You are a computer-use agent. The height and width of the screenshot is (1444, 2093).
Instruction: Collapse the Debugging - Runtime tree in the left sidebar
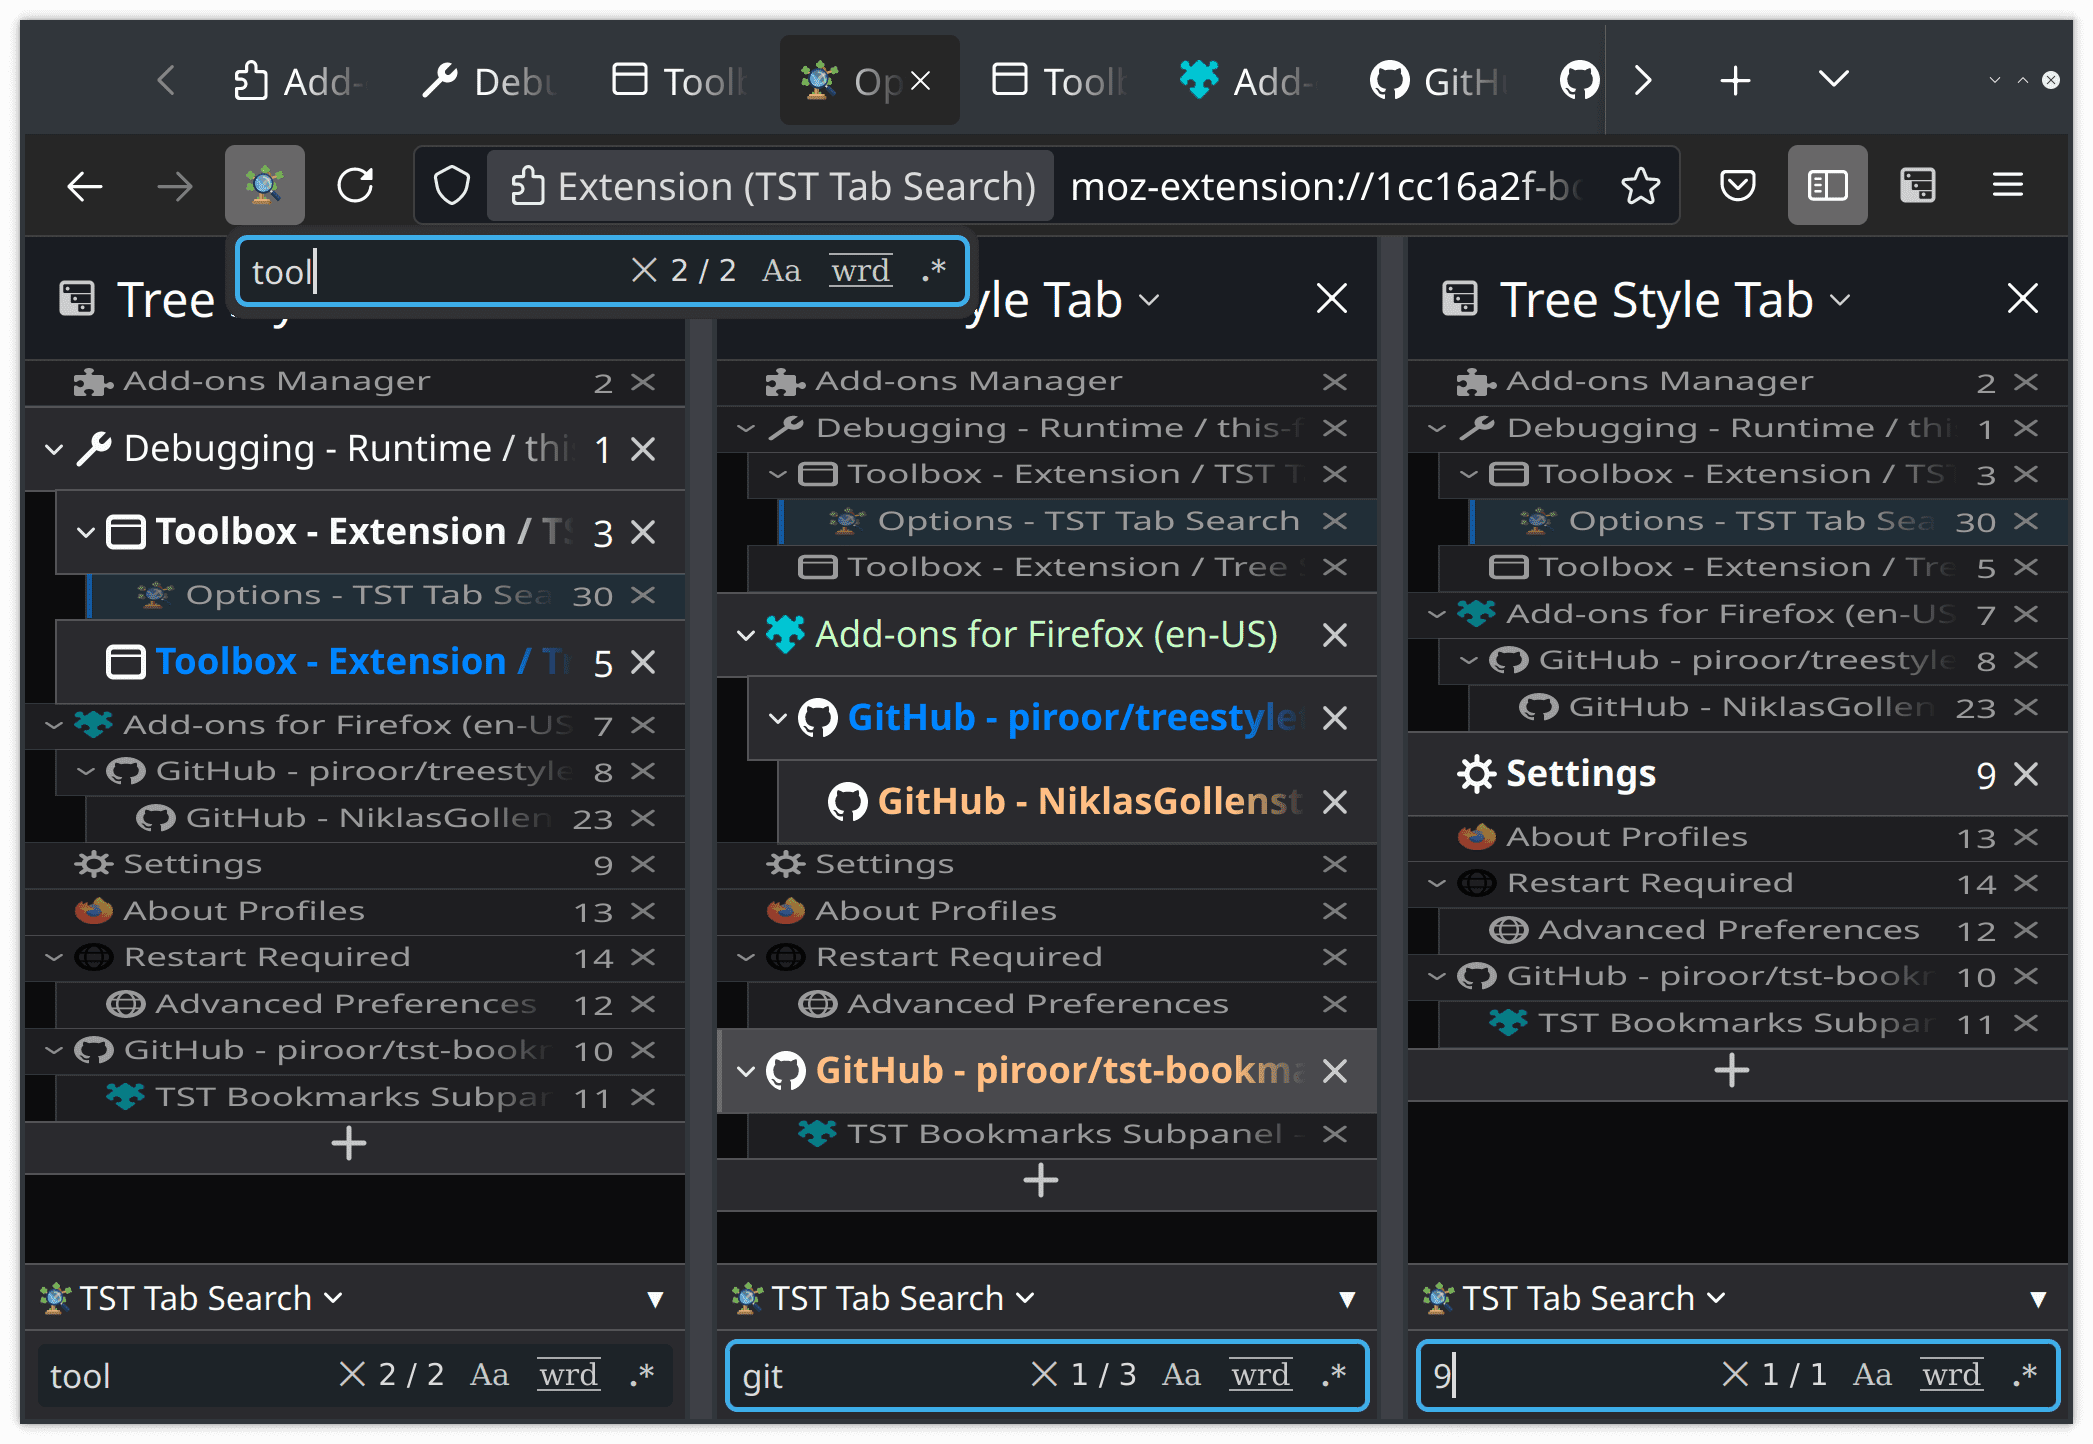point(54,450)
